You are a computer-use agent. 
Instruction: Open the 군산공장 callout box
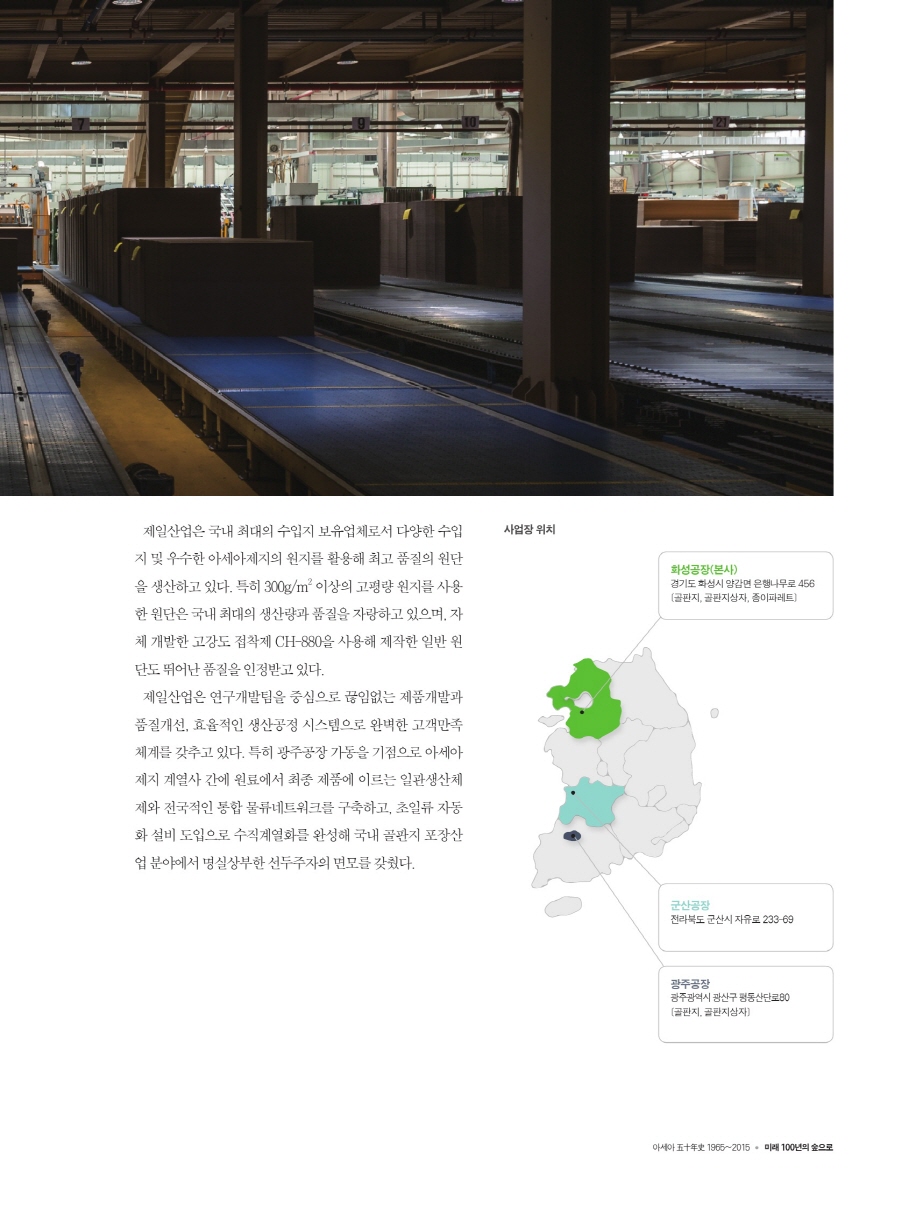(x=745, y=917)
